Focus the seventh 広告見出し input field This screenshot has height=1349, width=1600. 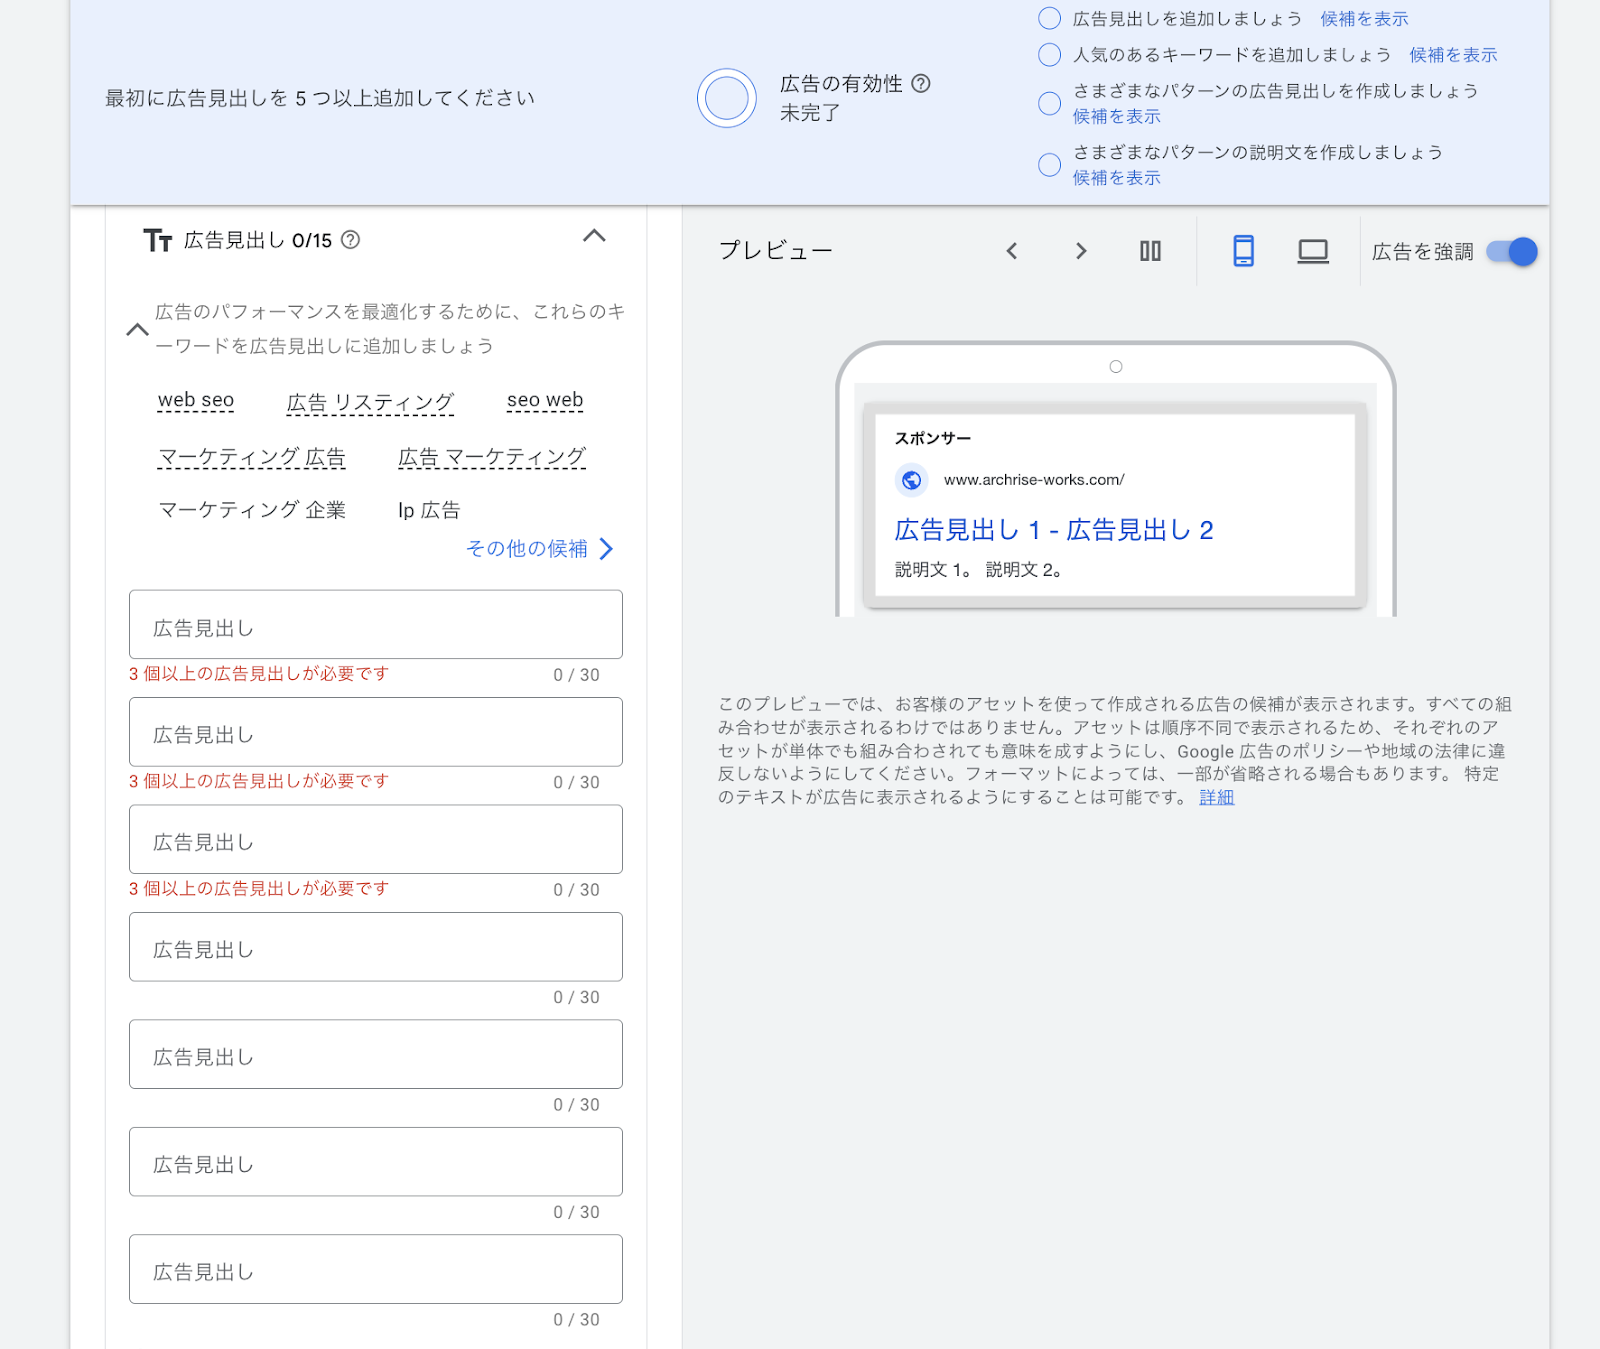coord(376,1270)
